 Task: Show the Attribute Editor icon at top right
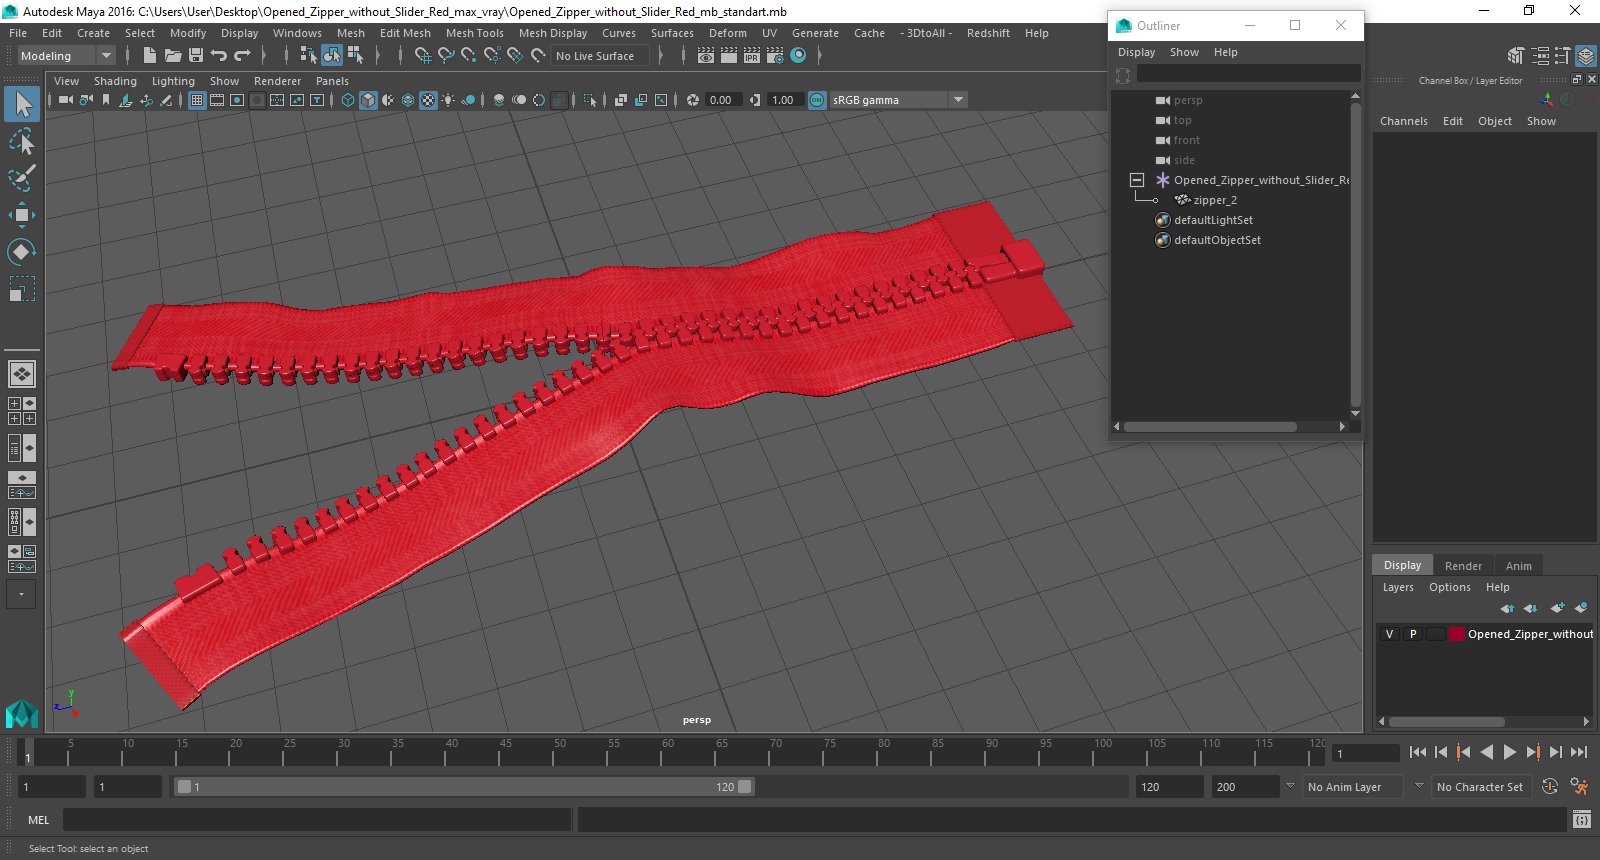[x=1540, y=56]
